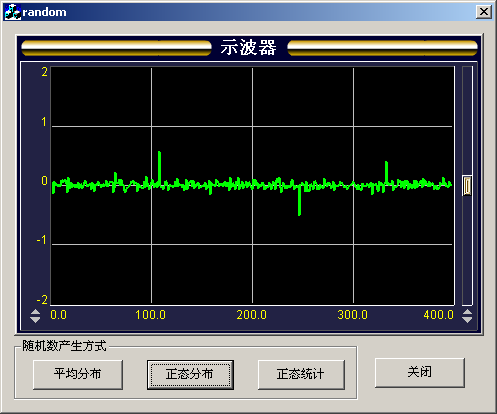
Task: Click the vertical slider track below its thumb
Action: point(467,250)
